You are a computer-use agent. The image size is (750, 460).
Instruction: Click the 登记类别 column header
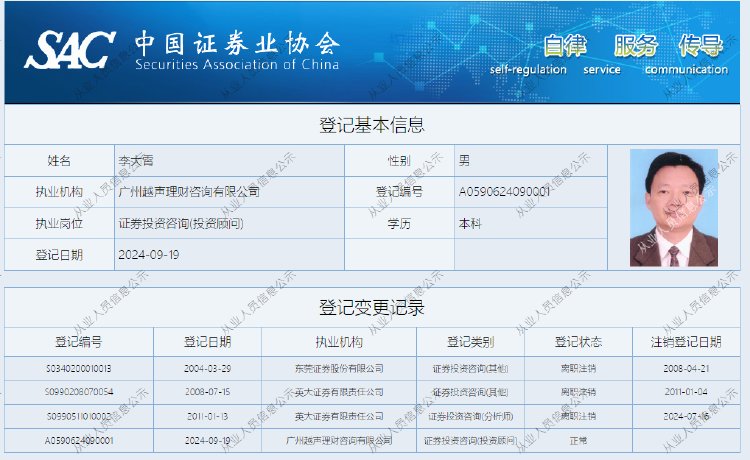pos(471,342)
